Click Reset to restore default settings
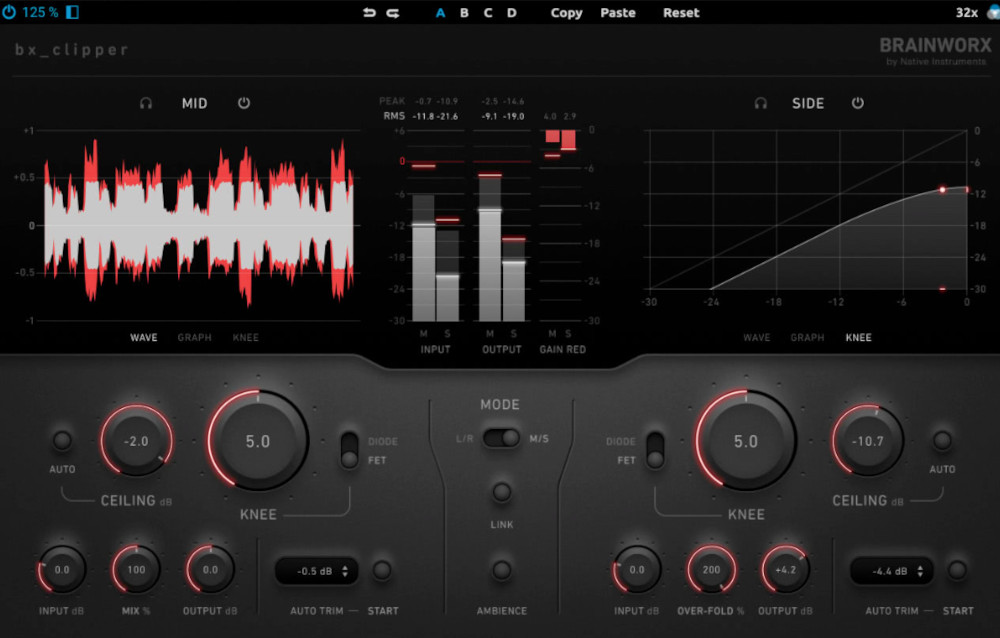 (680, 13)
